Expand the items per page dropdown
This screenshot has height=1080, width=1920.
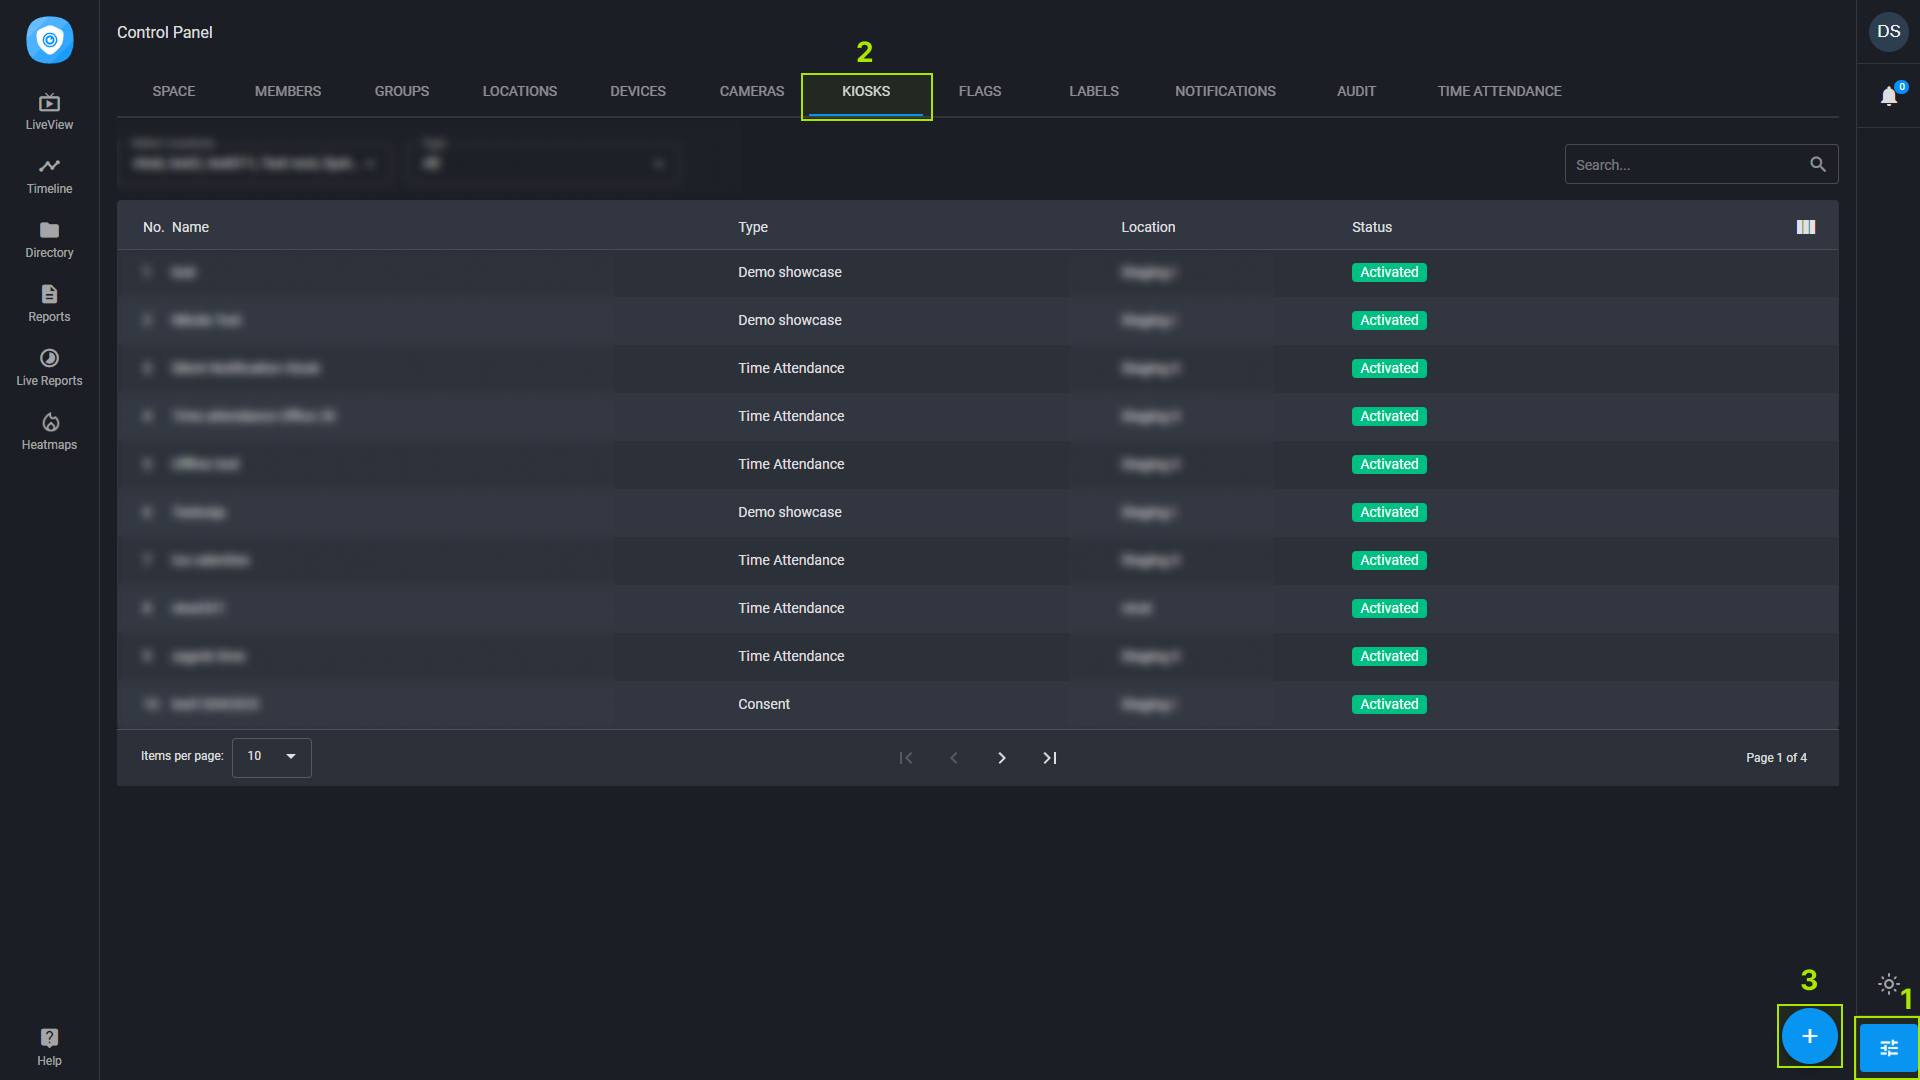(x=272, y=757)
